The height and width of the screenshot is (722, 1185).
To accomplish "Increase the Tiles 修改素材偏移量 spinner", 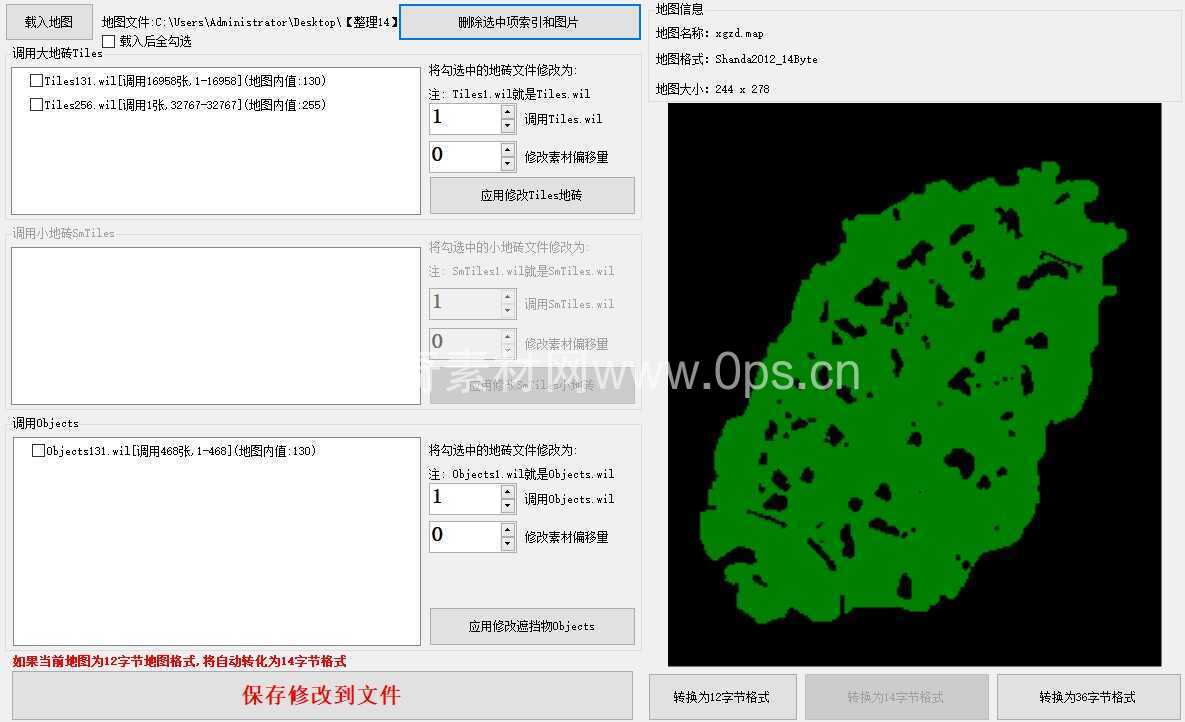I will click(x=508, y=150).
